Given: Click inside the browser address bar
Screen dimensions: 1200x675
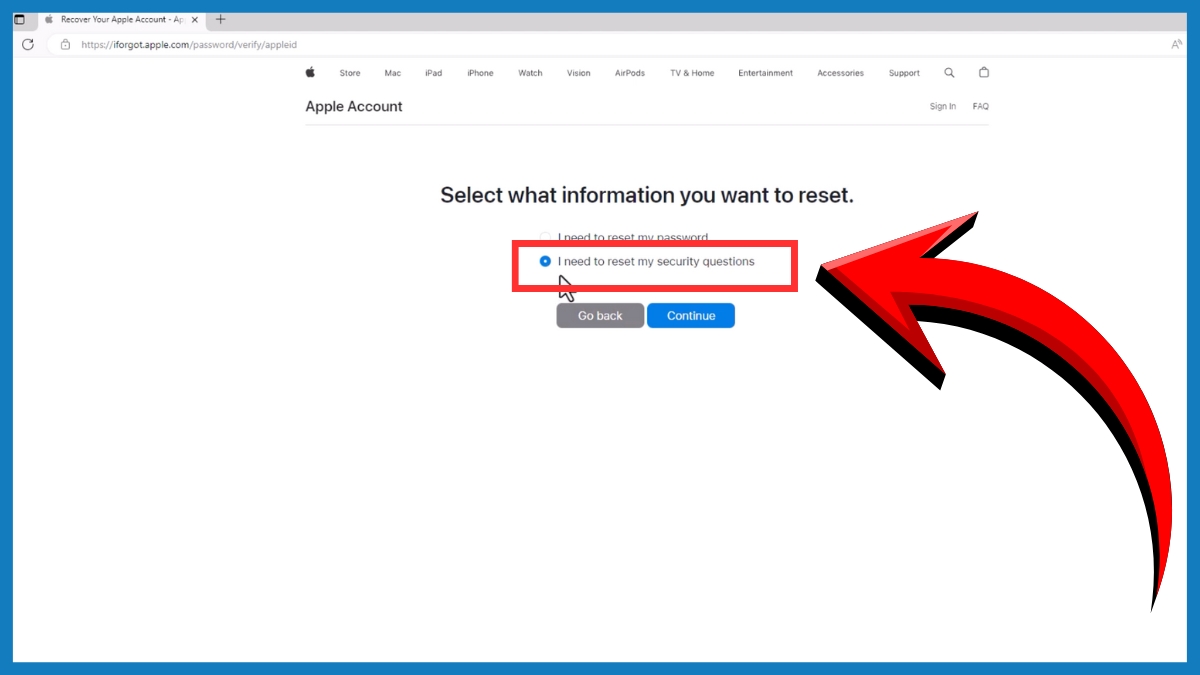Looking at the screenshot, I should (x=400, y=44).
